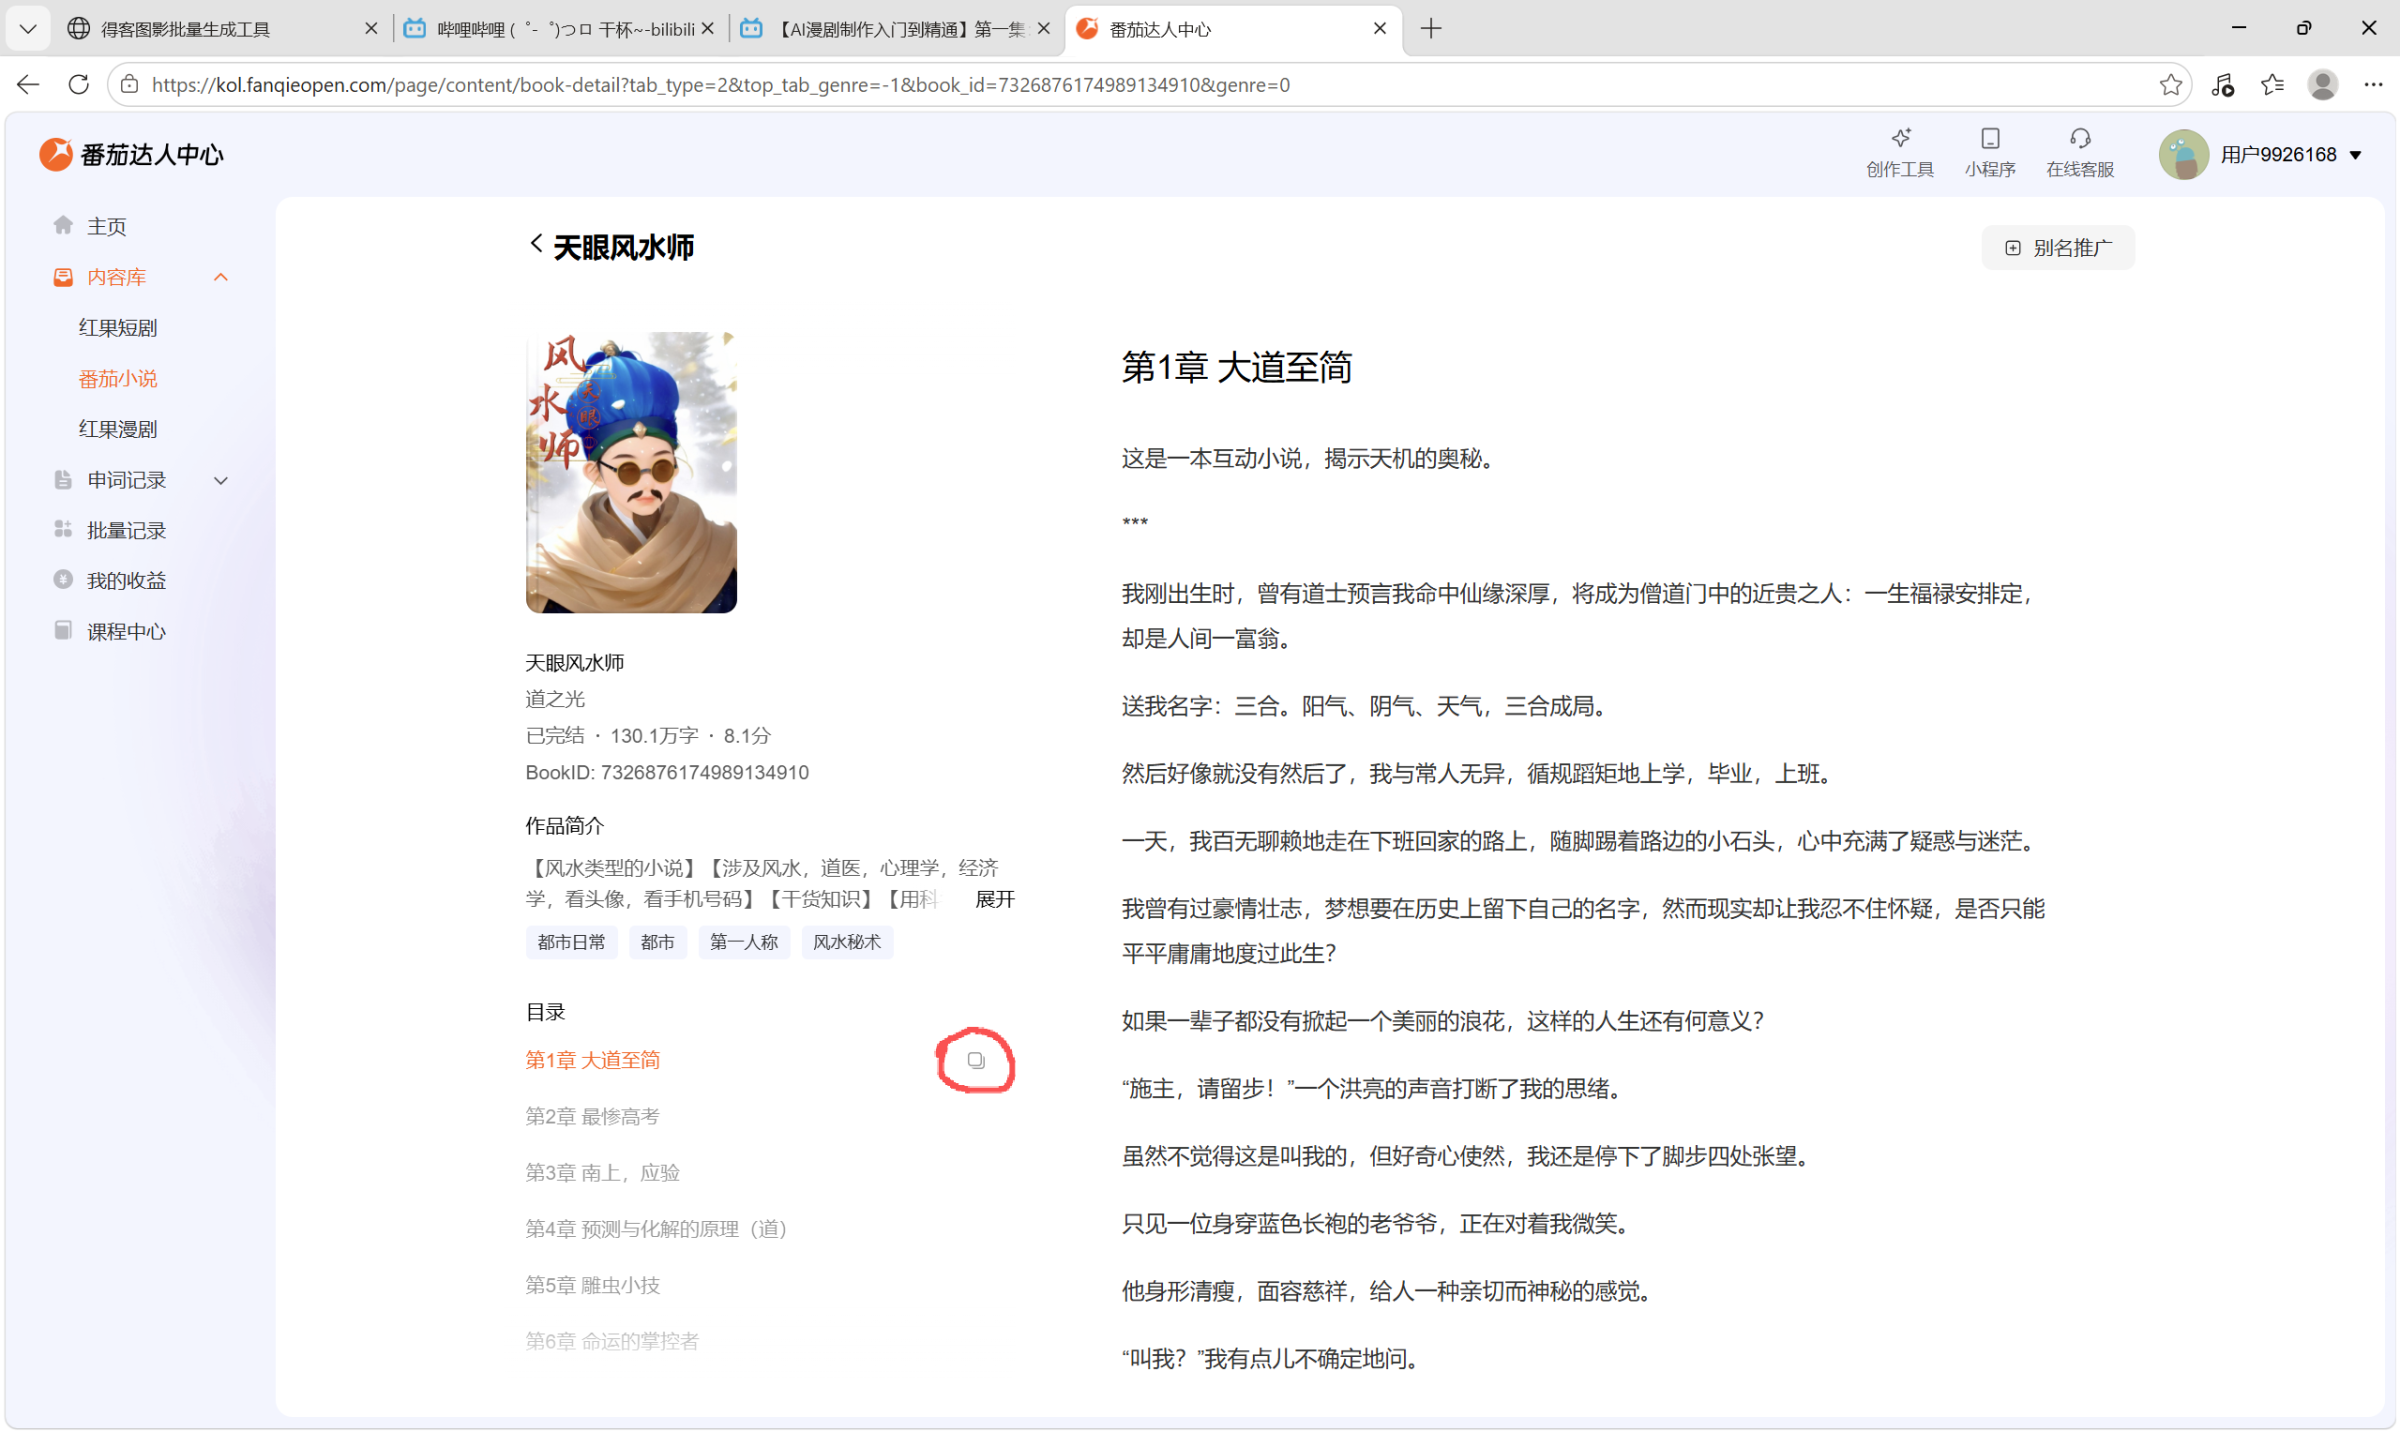Select 红果短剧 in the sidebar
The image size is (2400, 1432).
[118, 328]
